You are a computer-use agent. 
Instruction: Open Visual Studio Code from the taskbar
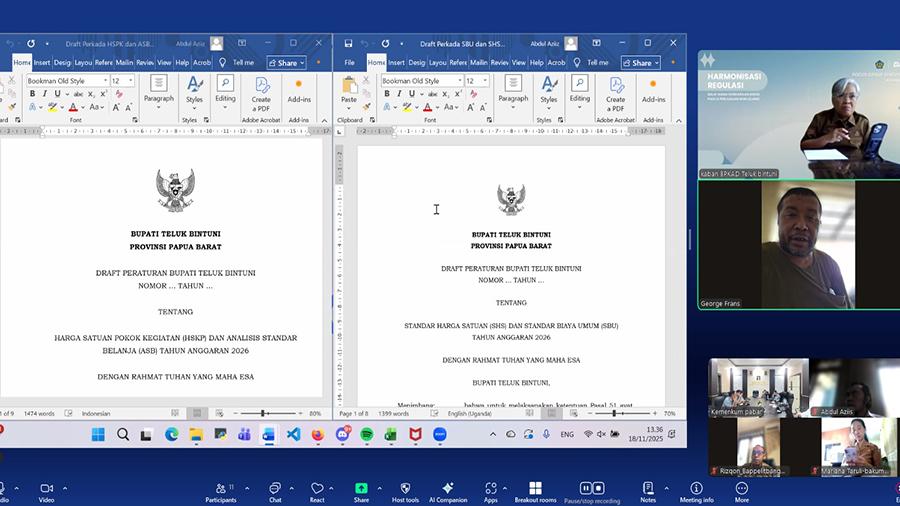click(294, 434)
